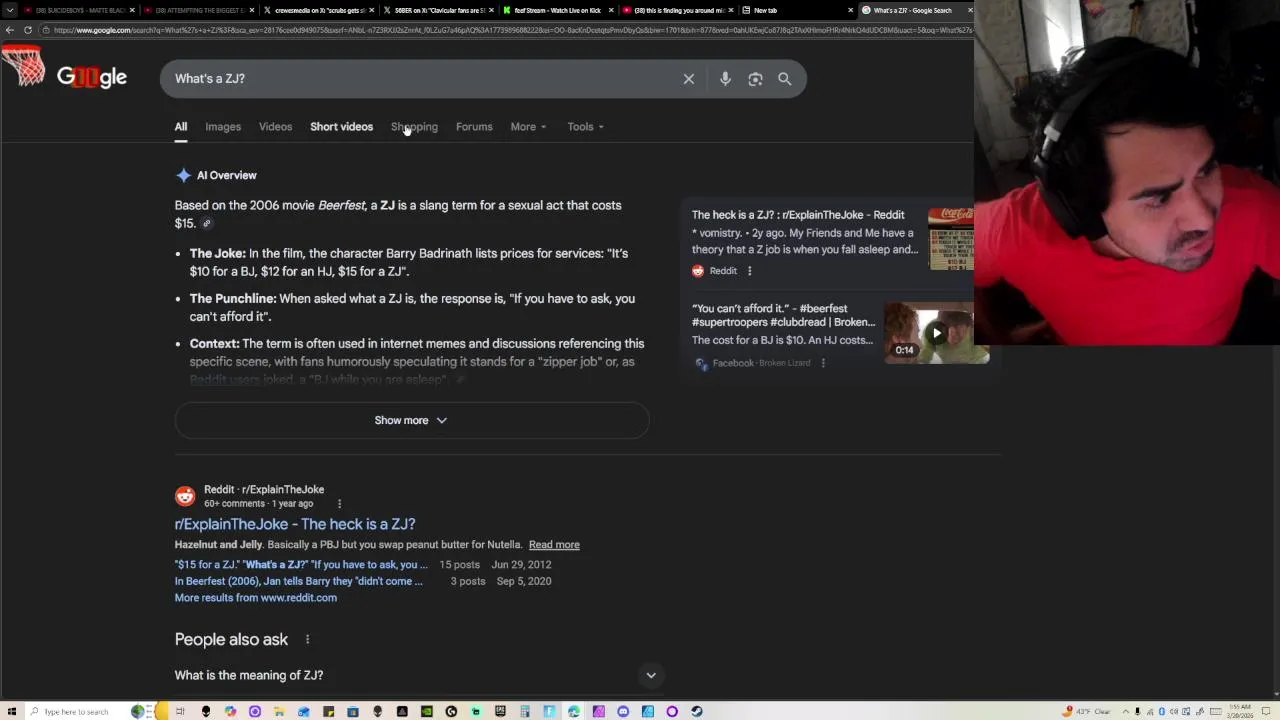Open File Explorer from the taskbar

tap(278, 711)
